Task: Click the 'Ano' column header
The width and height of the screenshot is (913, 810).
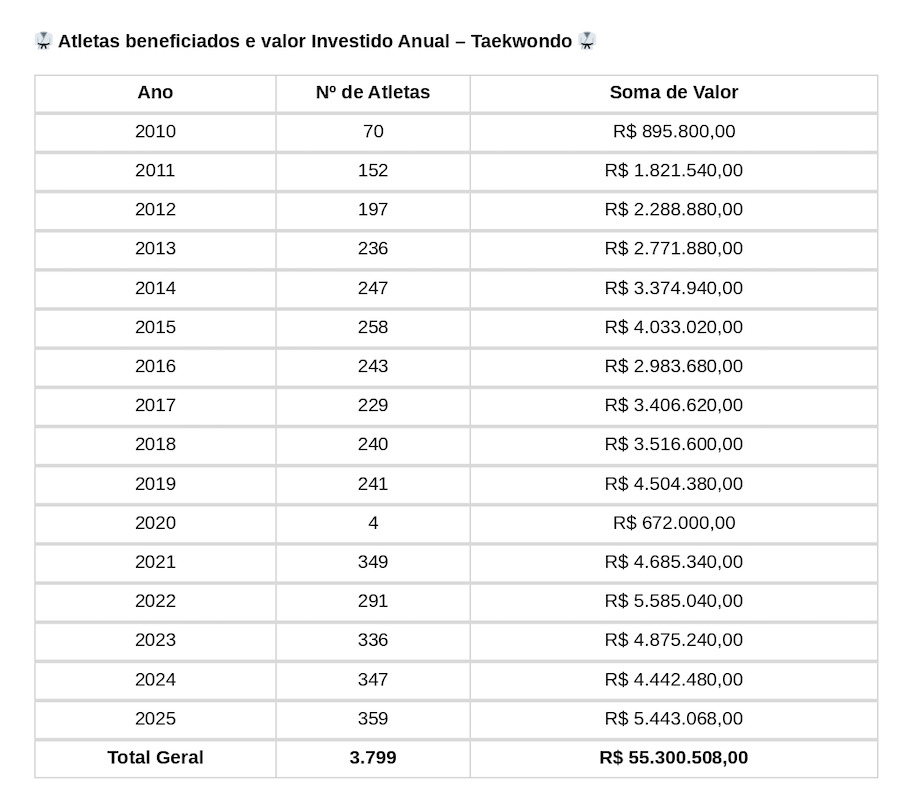Action: [x=155, y=92]
